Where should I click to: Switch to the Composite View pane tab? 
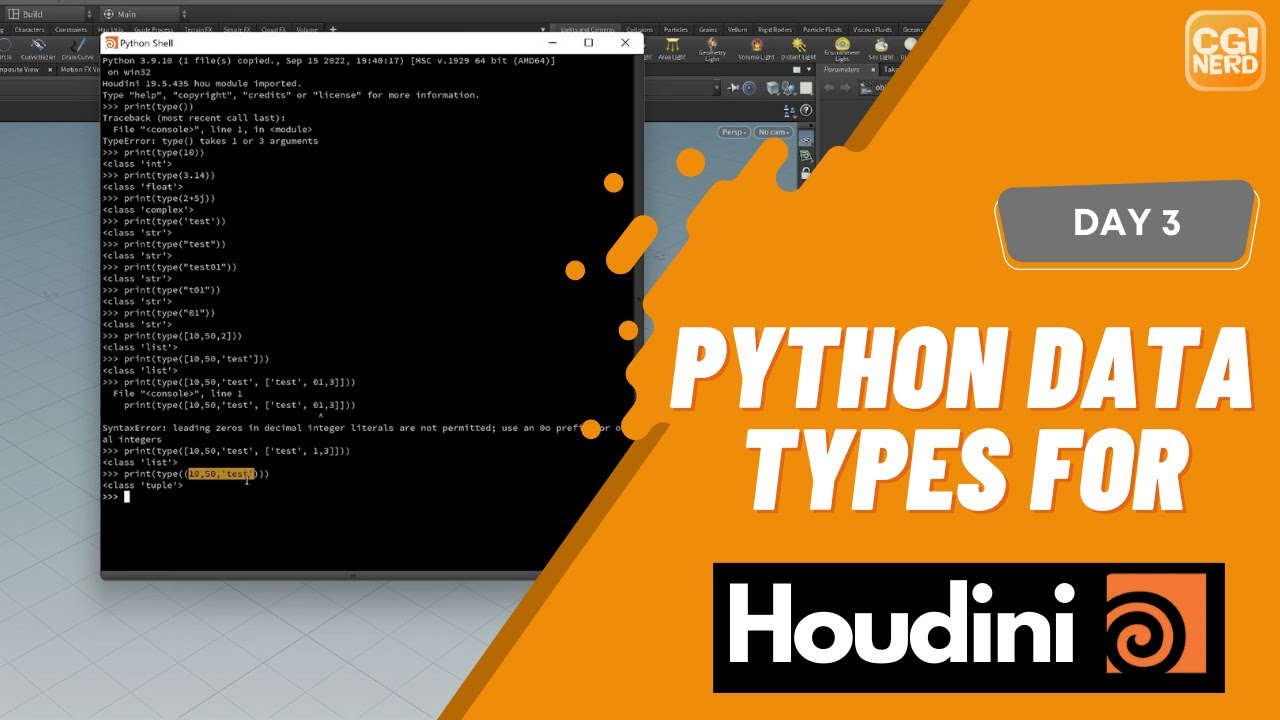coord(18,69)
